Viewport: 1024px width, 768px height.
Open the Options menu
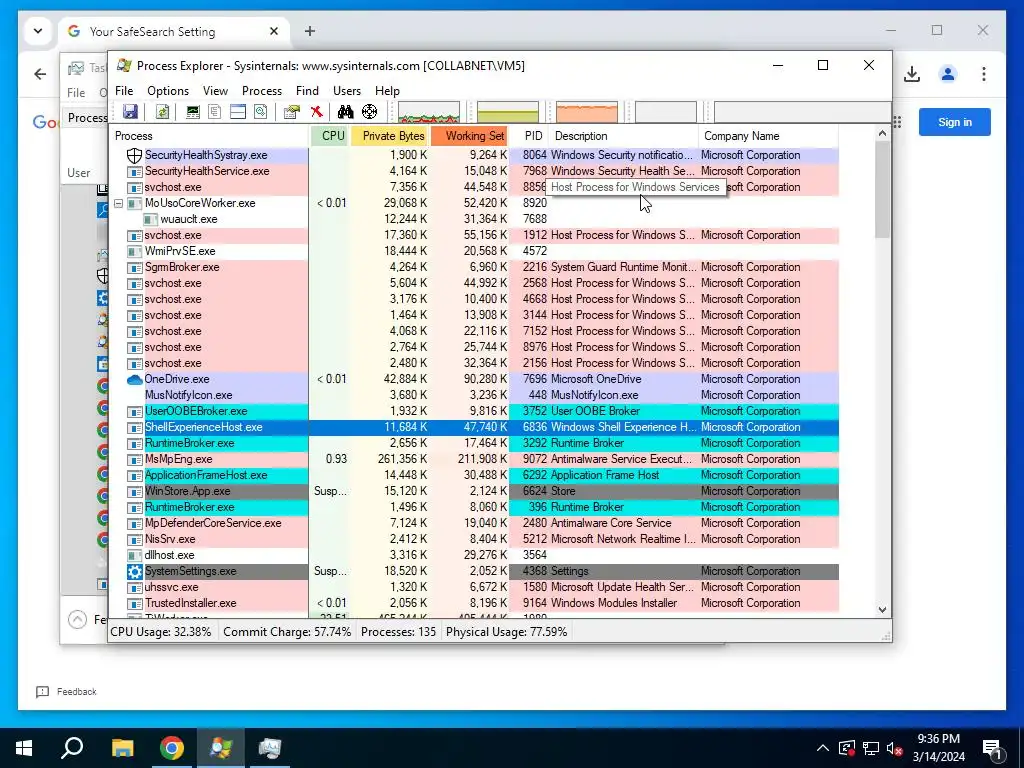(168, 91)
